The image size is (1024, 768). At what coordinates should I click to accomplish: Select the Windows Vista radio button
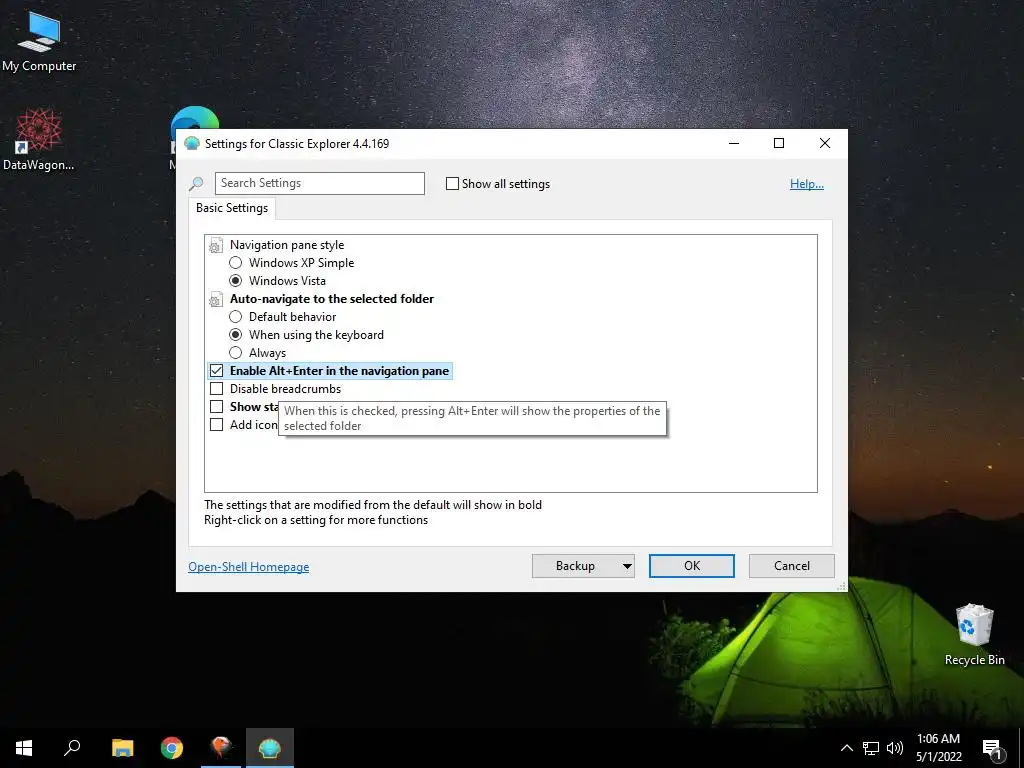coord(236,281)
